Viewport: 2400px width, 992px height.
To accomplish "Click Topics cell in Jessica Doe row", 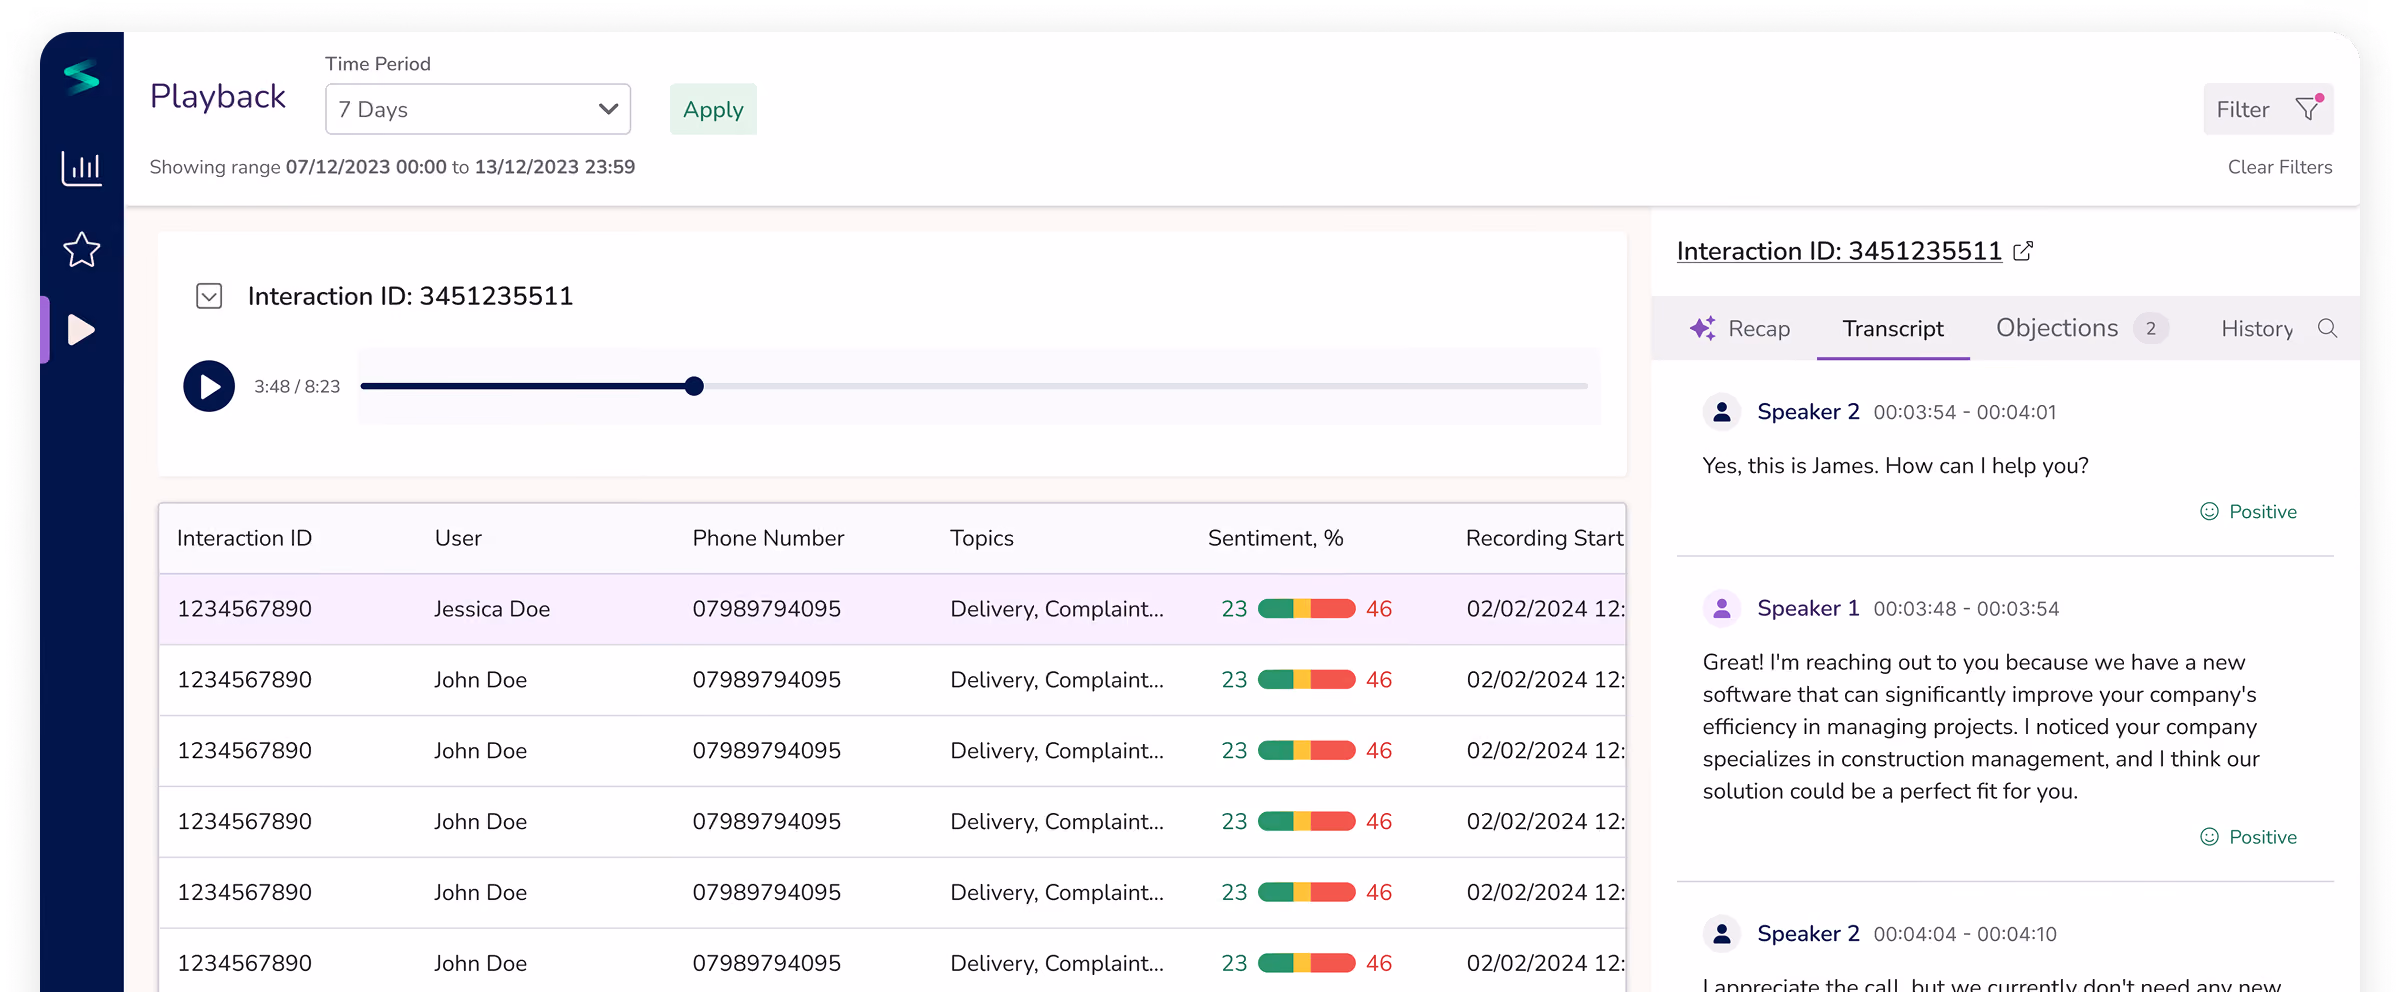I will (x=1057, y=609).
